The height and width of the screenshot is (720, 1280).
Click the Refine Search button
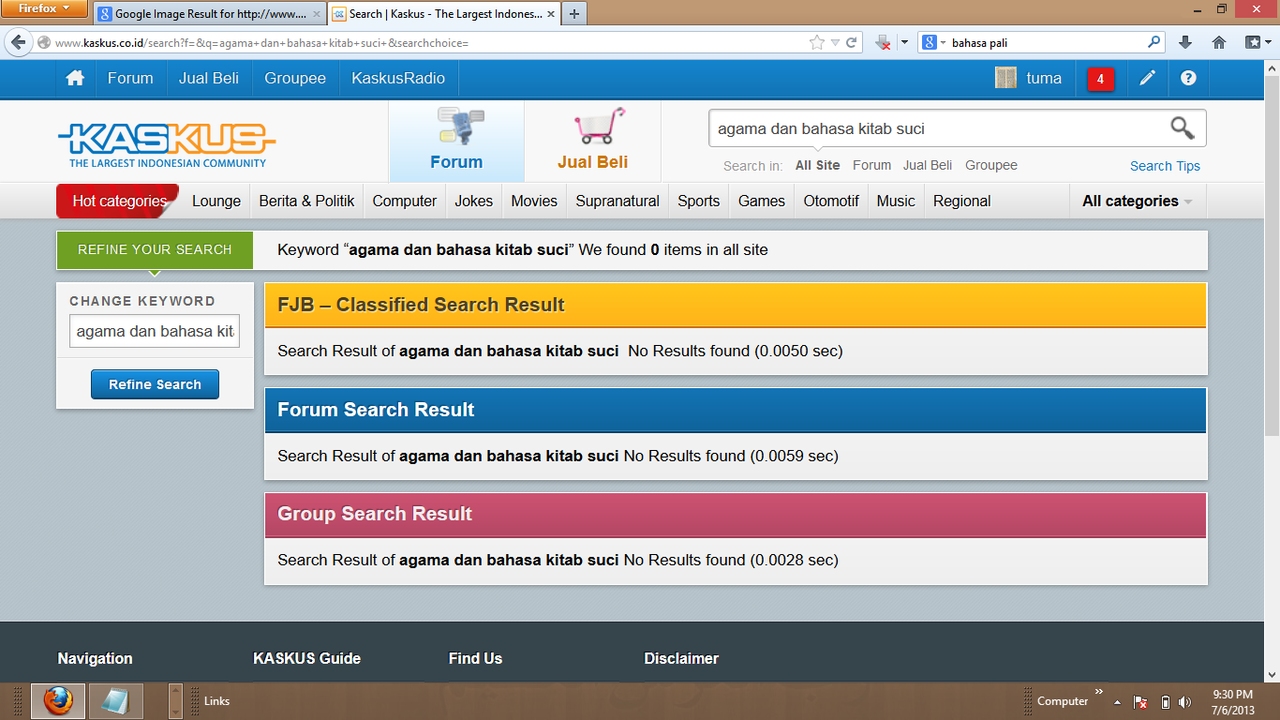click(155, 385)
